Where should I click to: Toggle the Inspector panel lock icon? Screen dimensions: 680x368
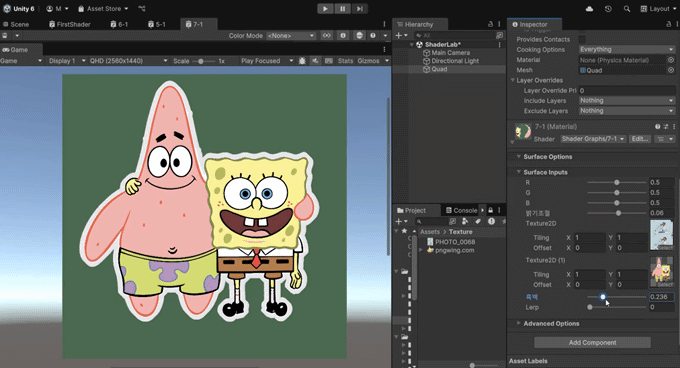pos(668,24)
